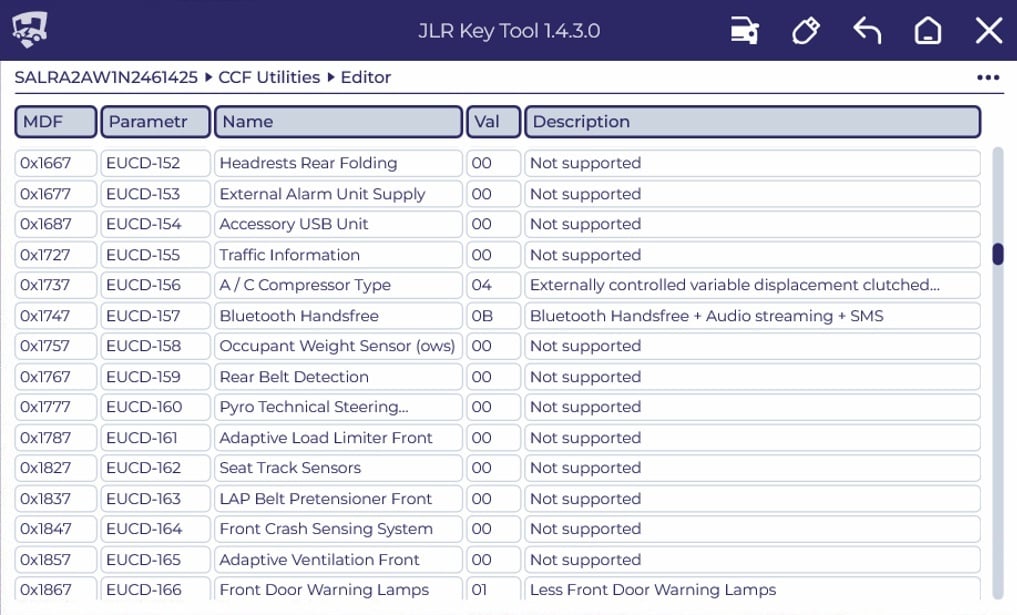Click the EUCD-152 Headrests Rear Folding row
The image size is (1017, 615).
[x=337, y=163]
